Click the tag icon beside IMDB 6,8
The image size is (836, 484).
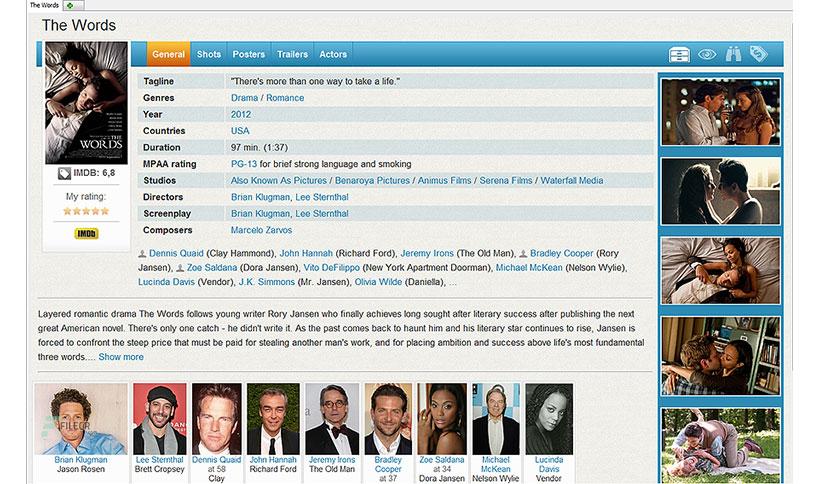click(x=65, y=173)
